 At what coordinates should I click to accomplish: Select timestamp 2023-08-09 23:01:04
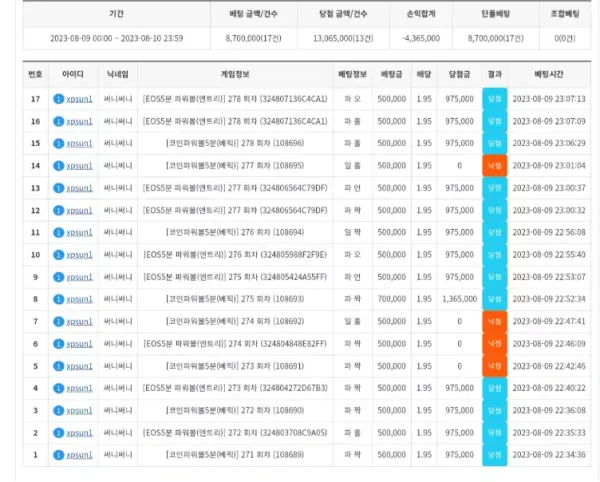[549, 166]
